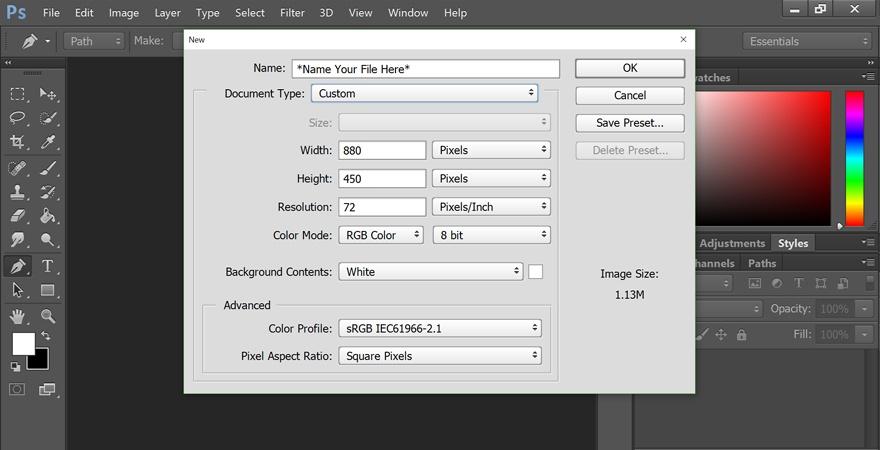This screenshot has width=880, height=450.
Task: Select the Horizontal Type tool
Action: pos(47,266)
